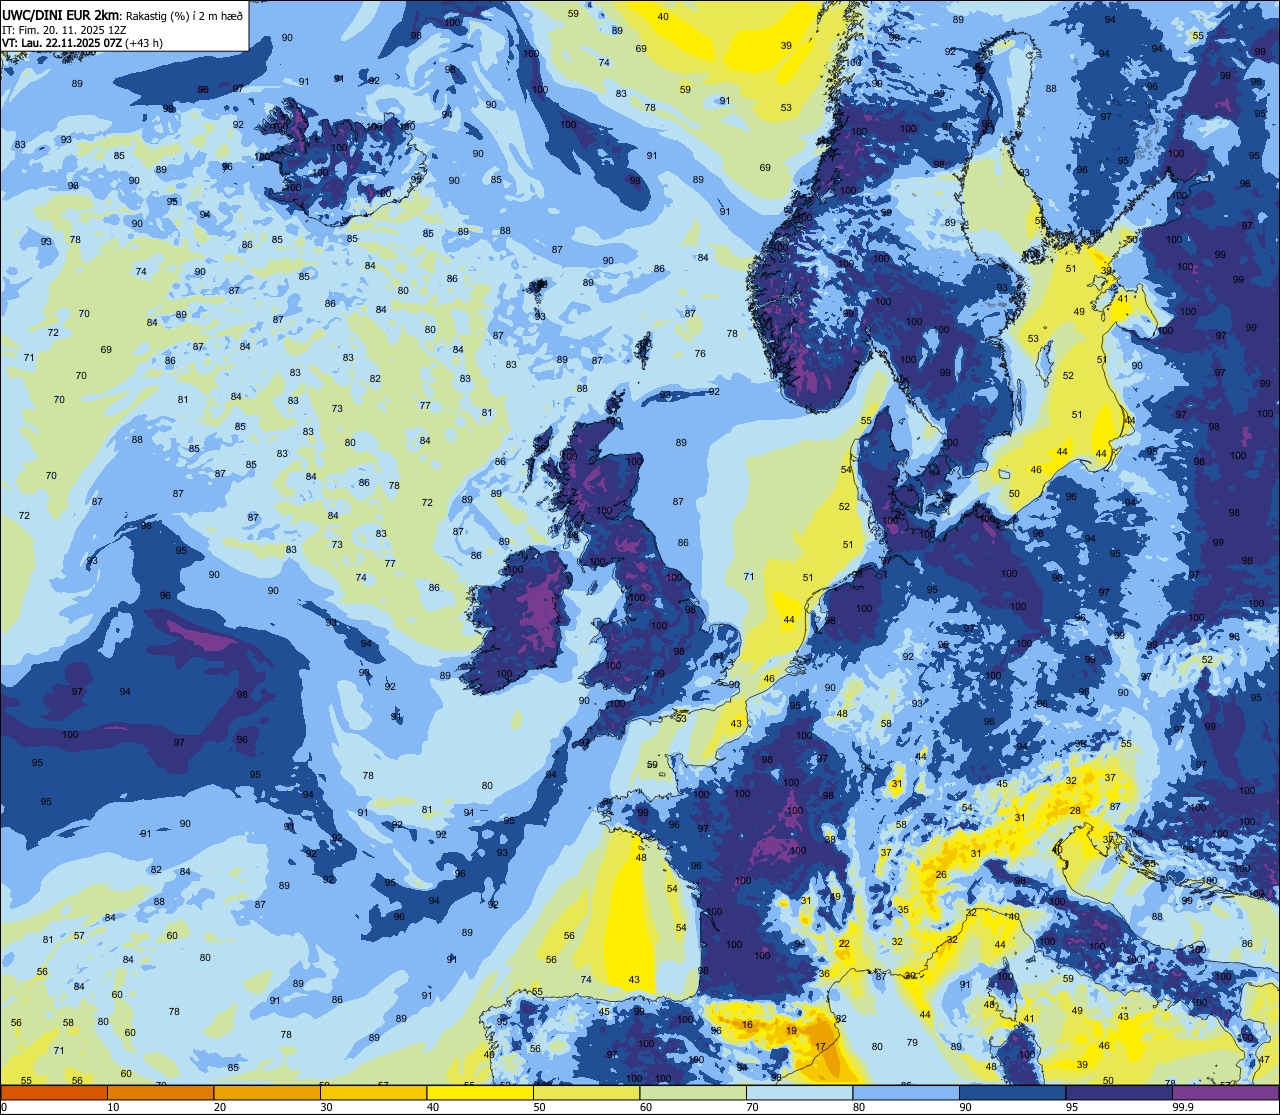Click the legend tick label "10"

114,1107
